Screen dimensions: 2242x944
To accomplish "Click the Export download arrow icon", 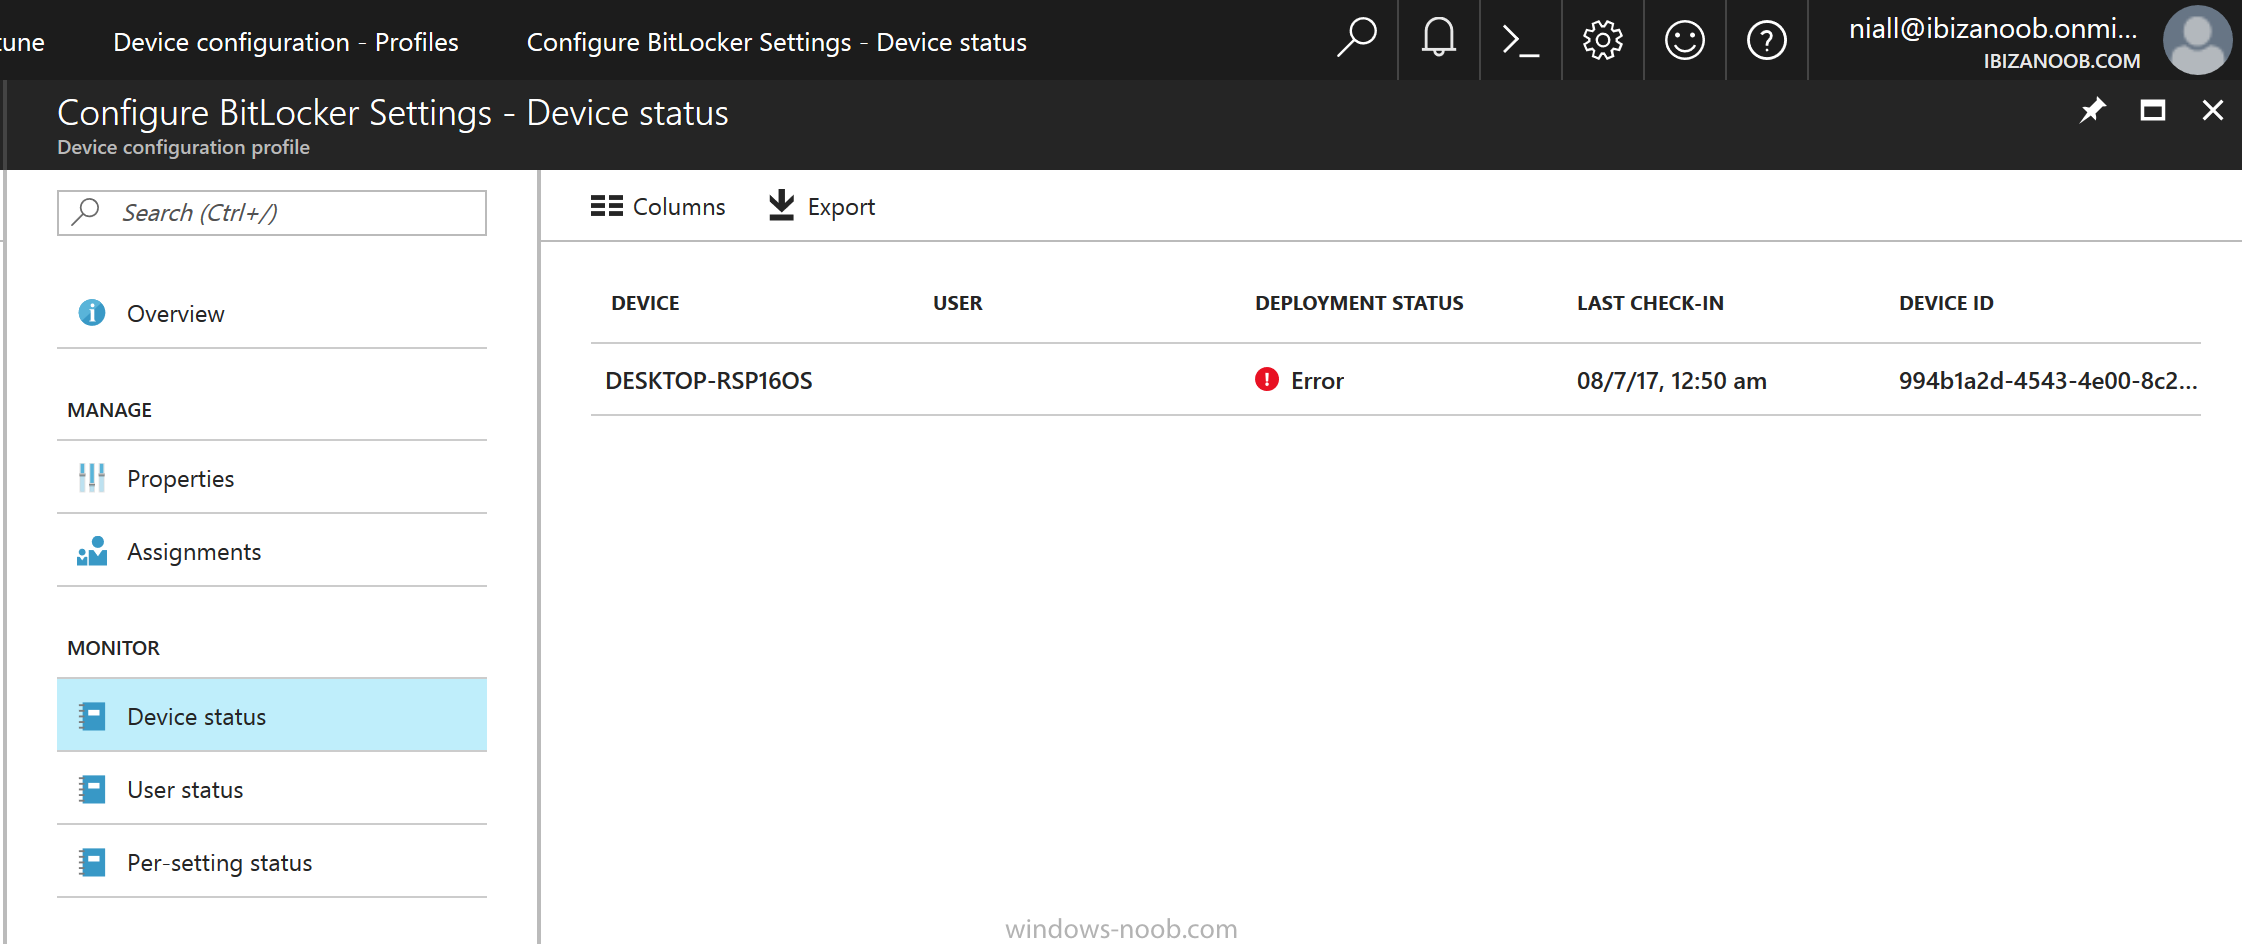I will tap(781, 205).
